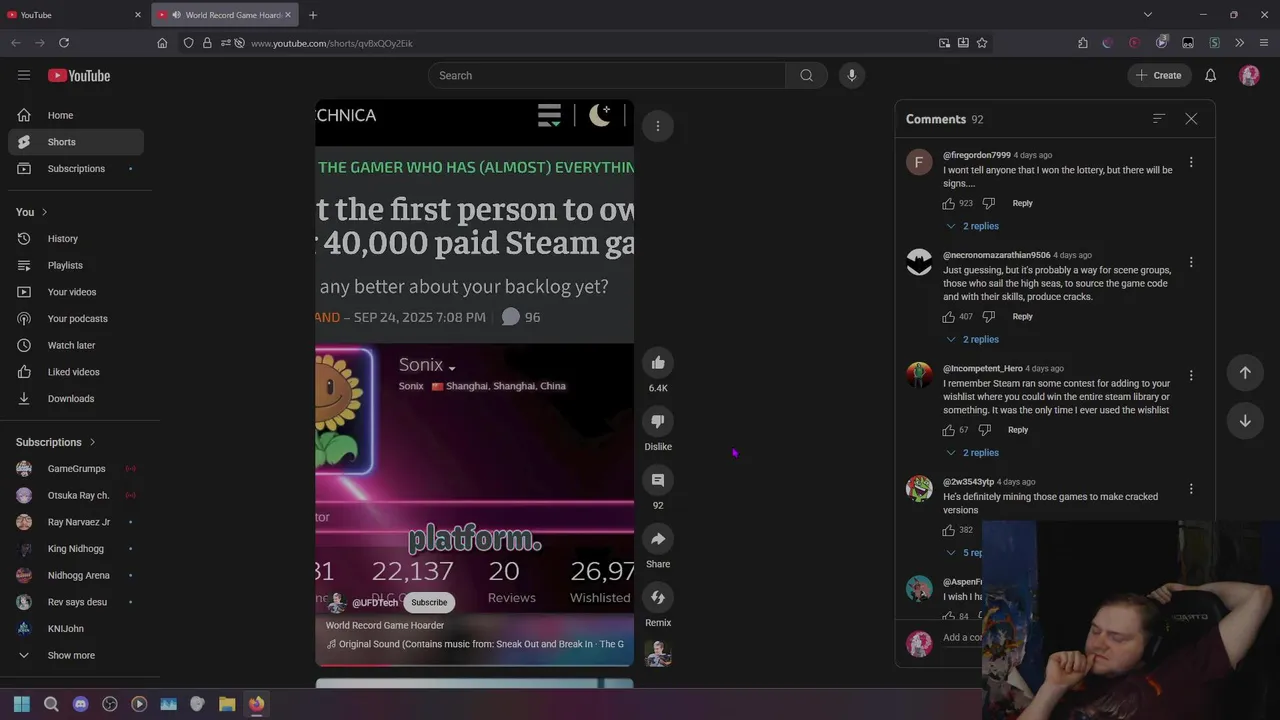List all tabs with the dropdown arrow
This screenshot has height=720, width=1280.
tap(1148, 15)
